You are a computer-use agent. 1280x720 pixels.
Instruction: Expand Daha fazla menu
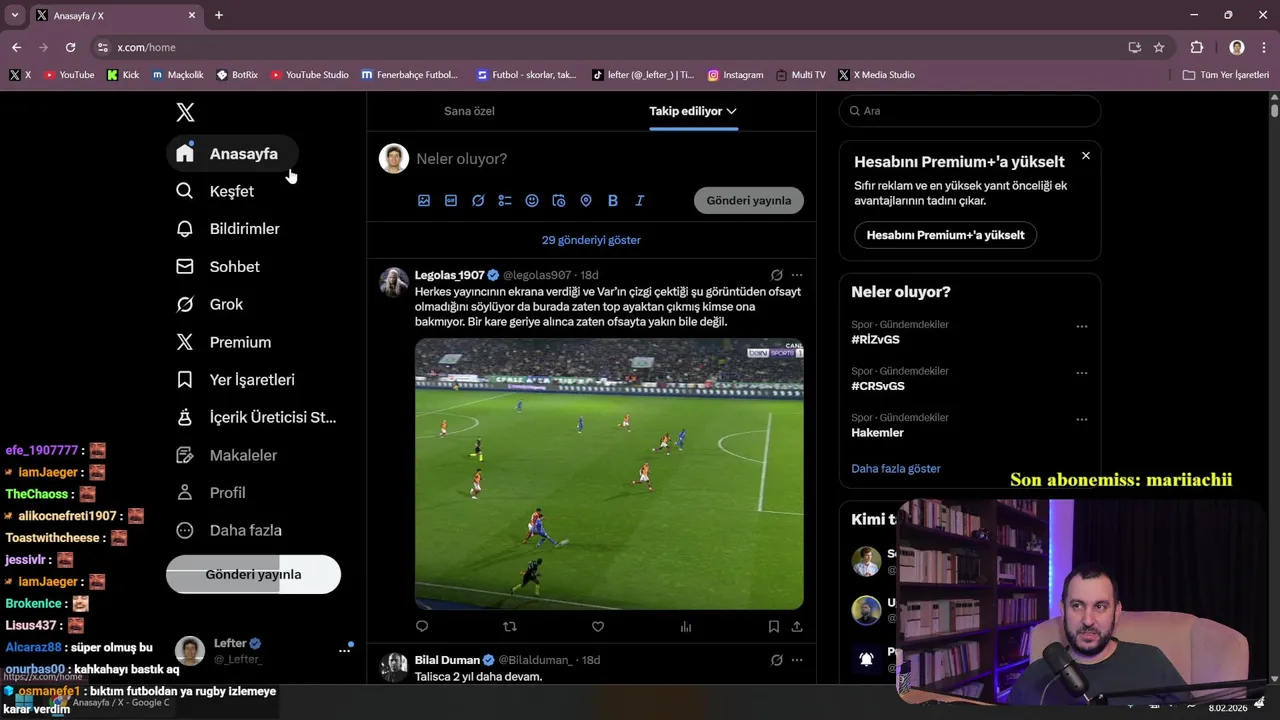click(228, 530)
